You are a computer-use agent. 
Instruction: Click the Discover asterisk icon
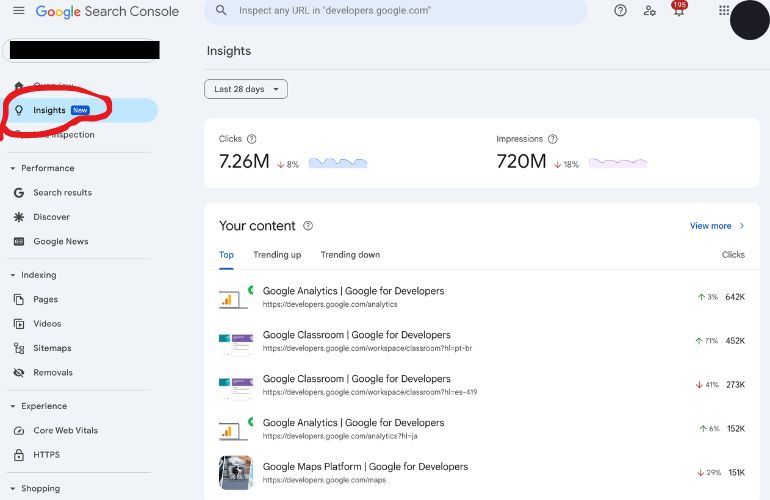19,217
